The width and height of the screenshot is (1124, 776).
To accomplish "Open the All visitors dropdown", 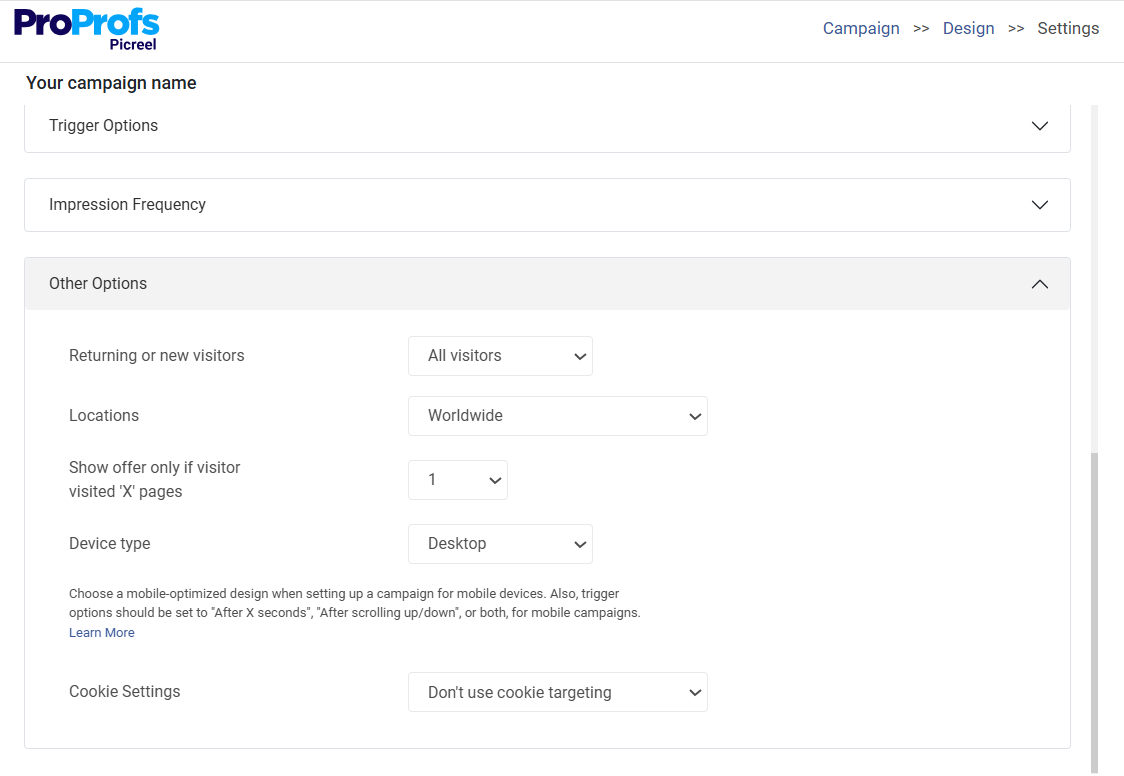I will click(x=500, y=356).
